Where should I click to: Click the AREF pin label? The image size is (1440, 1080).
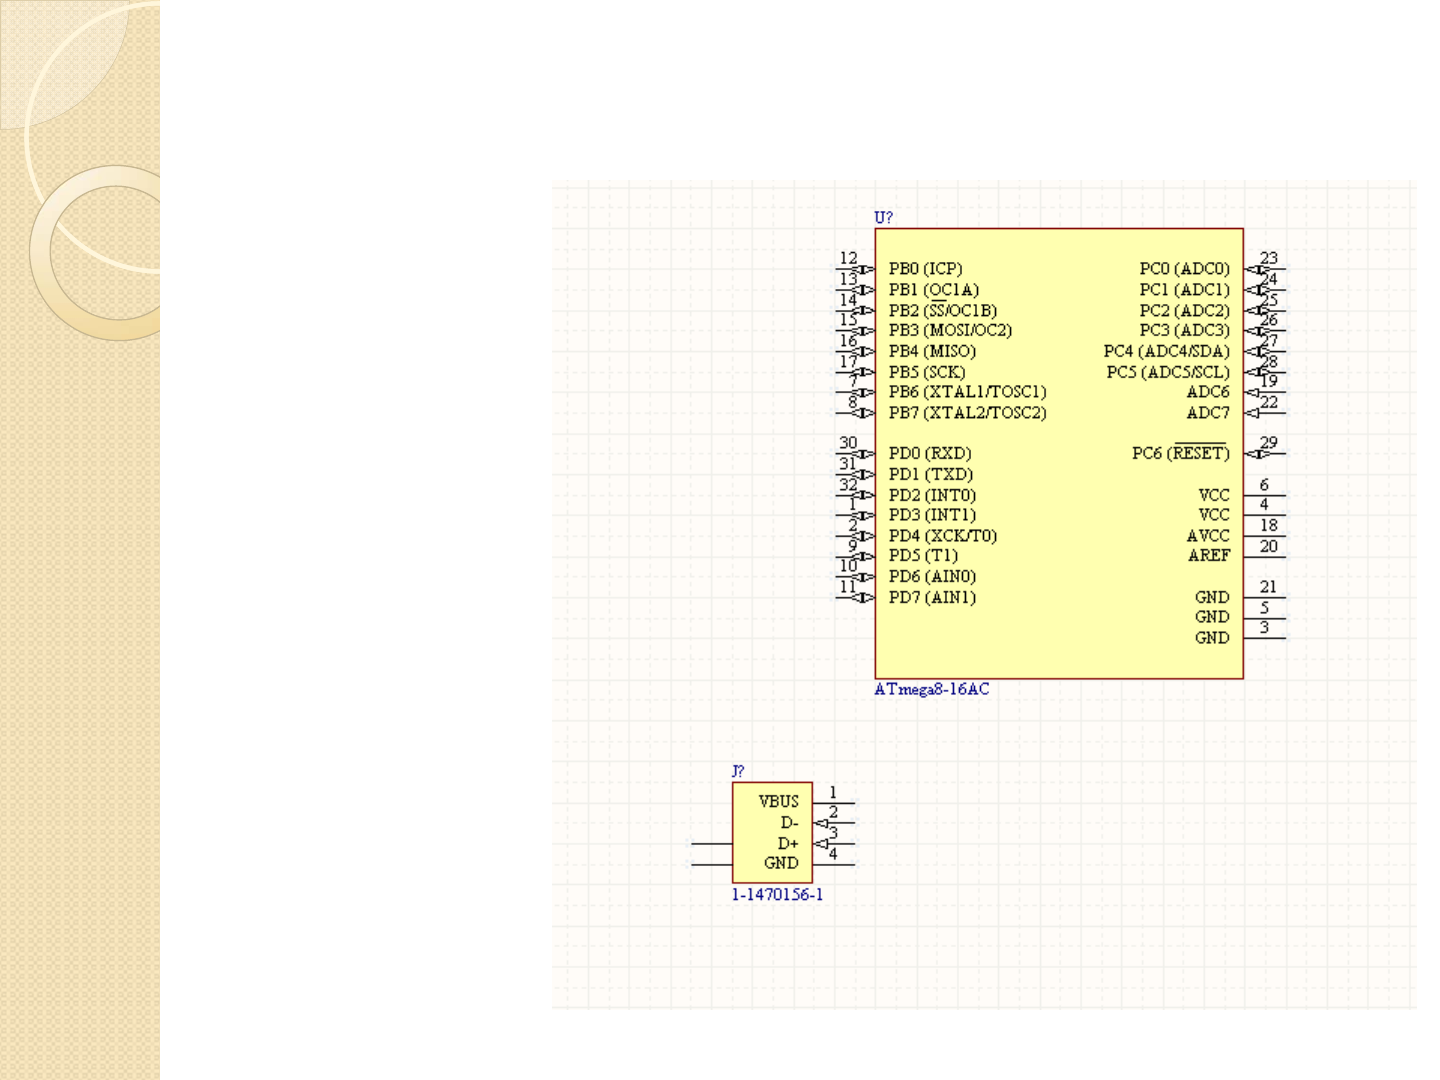coord(1209,556)
